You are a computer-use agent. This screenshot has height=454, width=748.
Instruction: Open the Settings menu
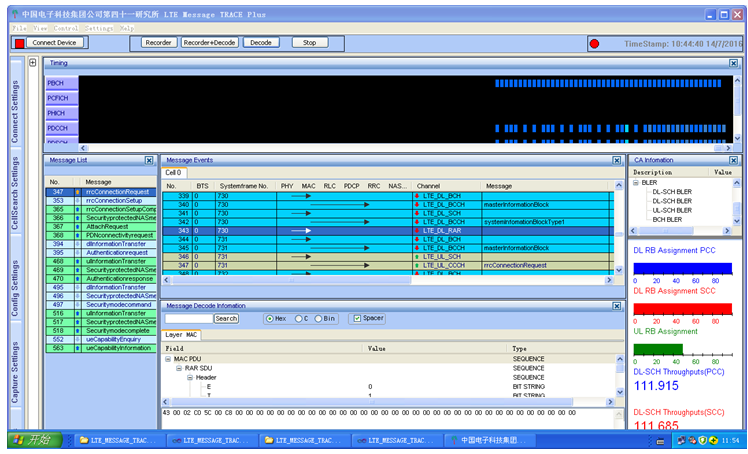click(x=98, y=28)
